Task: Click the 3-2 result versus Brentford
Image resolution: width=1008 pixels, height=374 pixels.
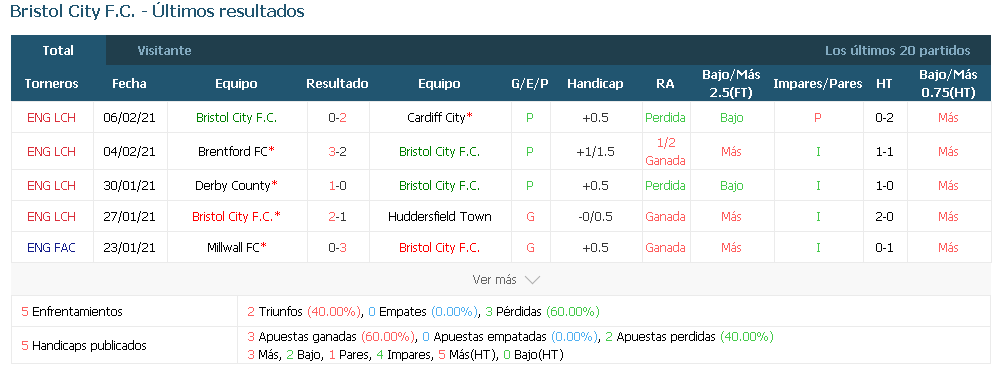Action: click(337, 152)
